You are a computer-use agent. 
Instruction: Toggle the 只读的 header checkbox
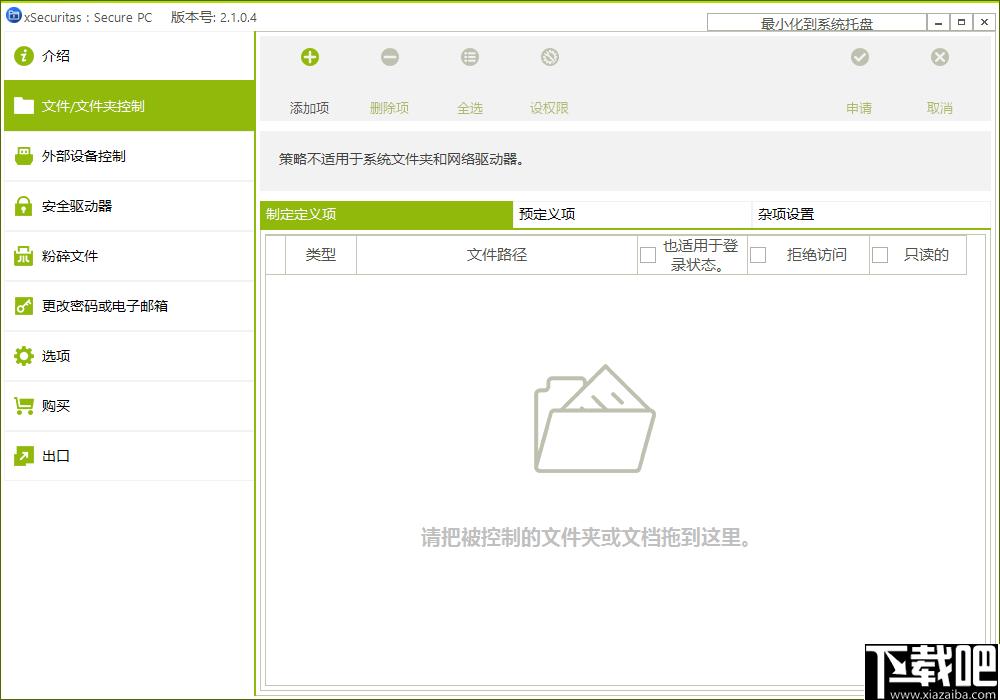[x=880, y=255]
